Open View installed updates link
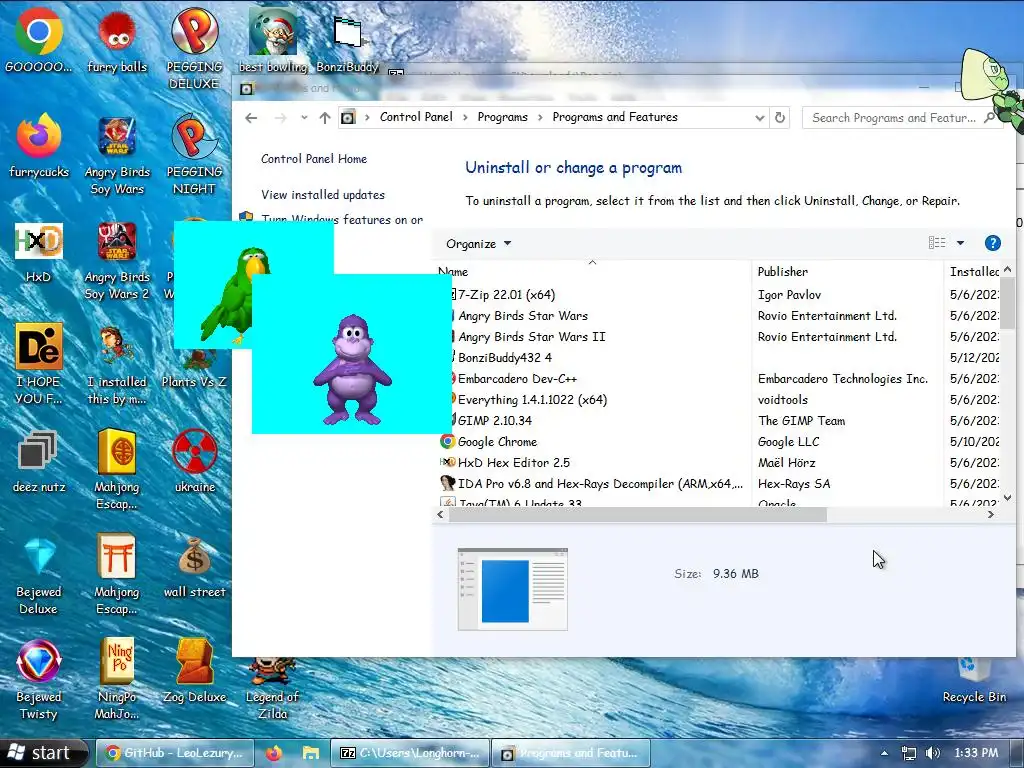This screenshot has width=1024, height=768. tap(323, 195)
